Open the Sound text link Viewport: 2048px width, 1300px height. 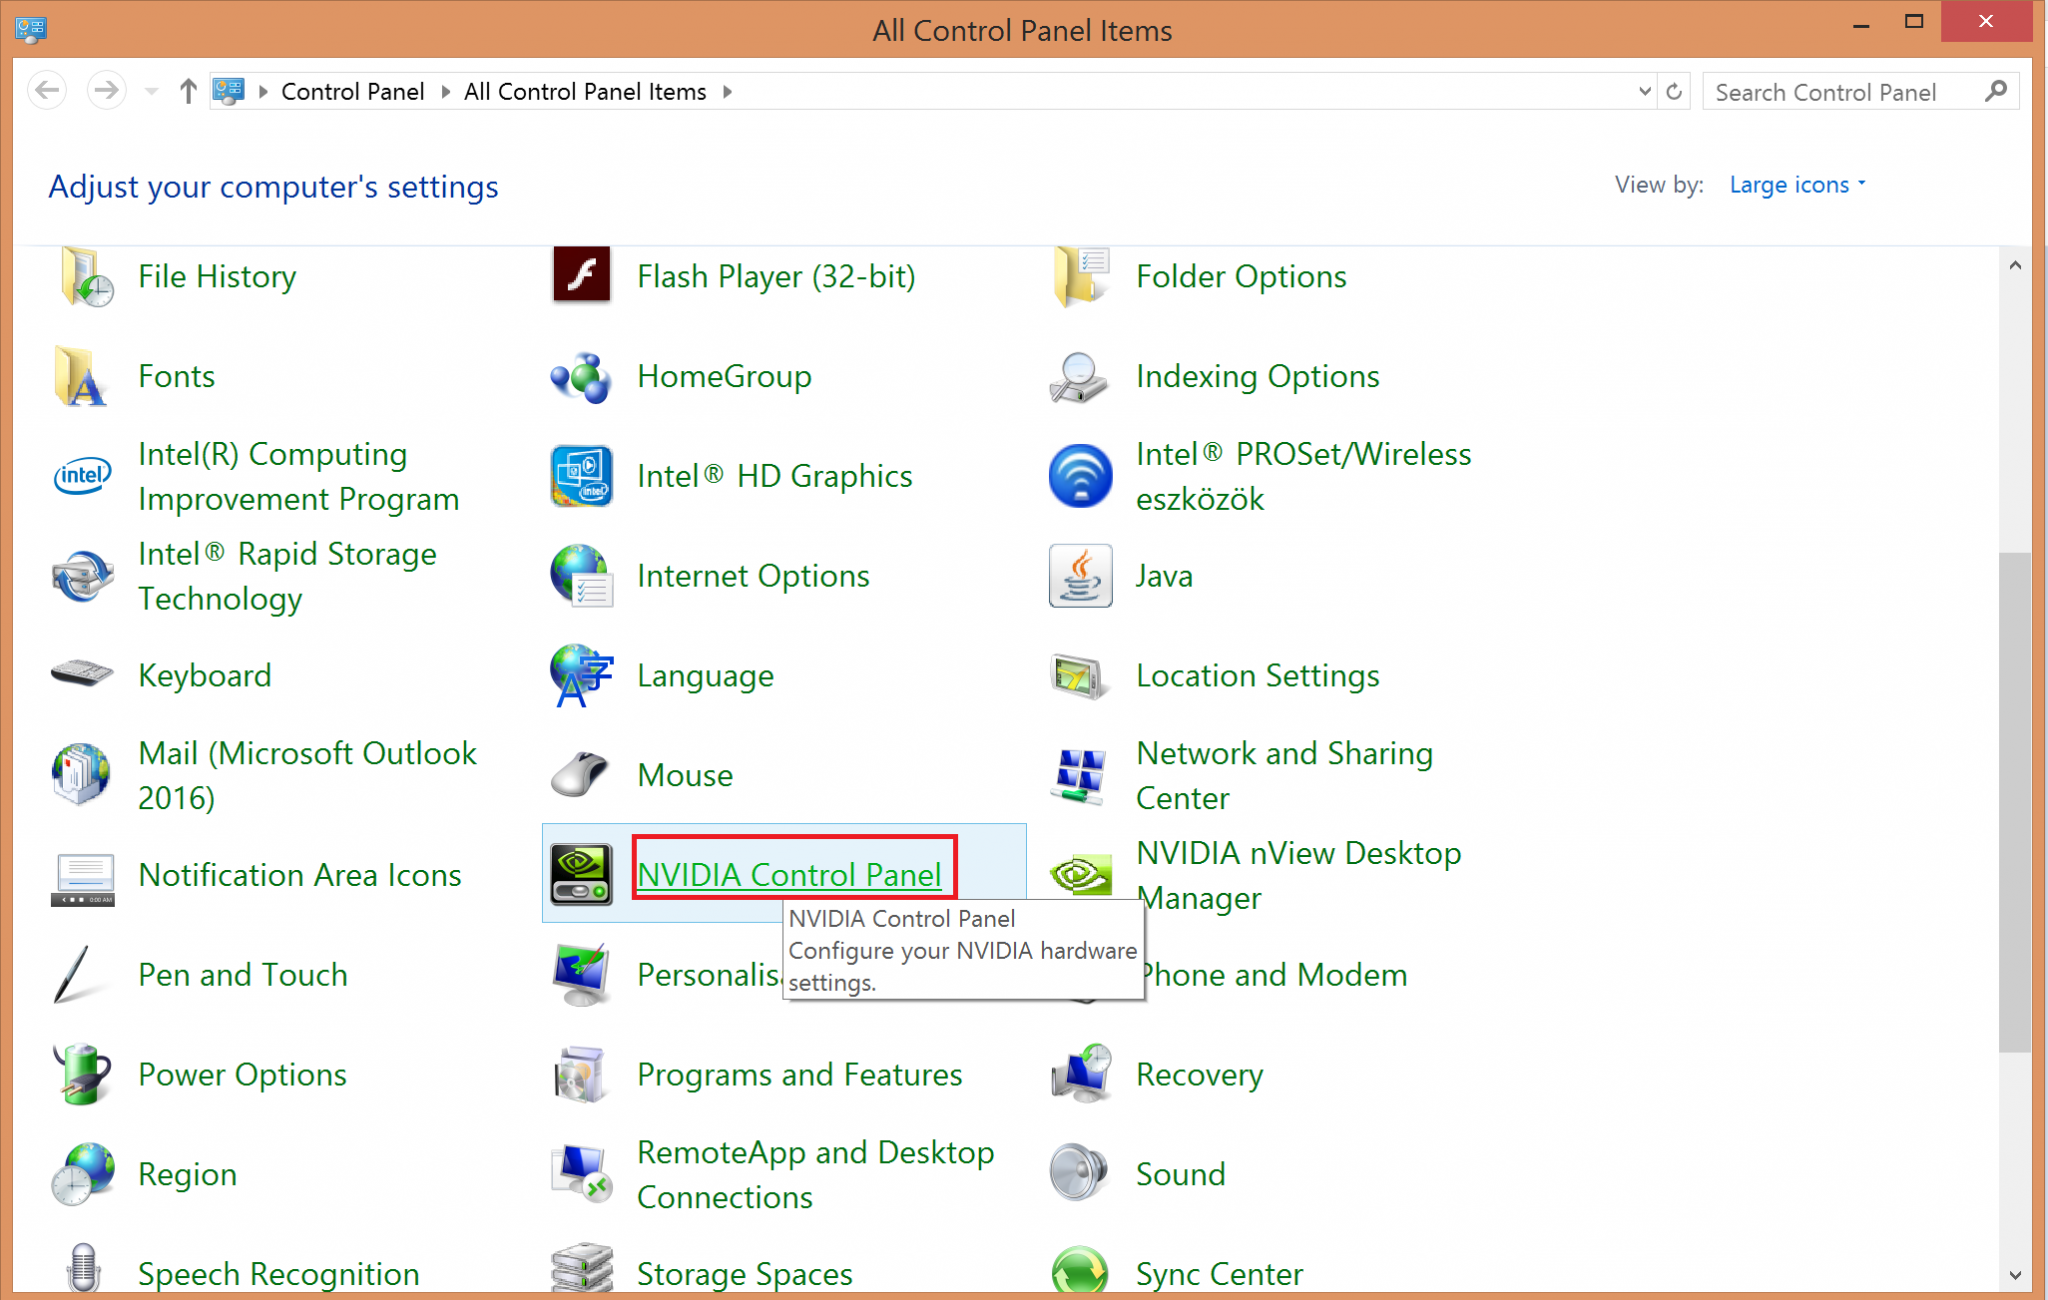(1180, 1175)
